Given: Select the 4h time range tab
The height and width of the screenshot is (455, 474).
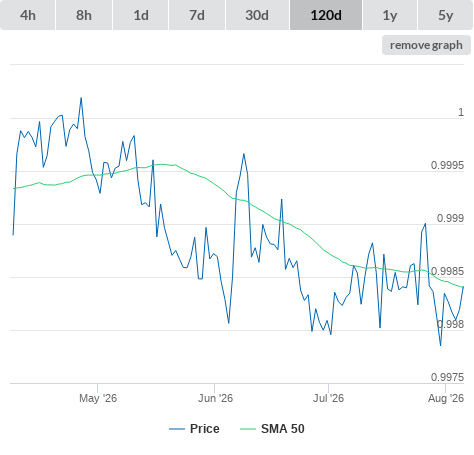Looking at the screenshot, I should [x=28, y=15].
